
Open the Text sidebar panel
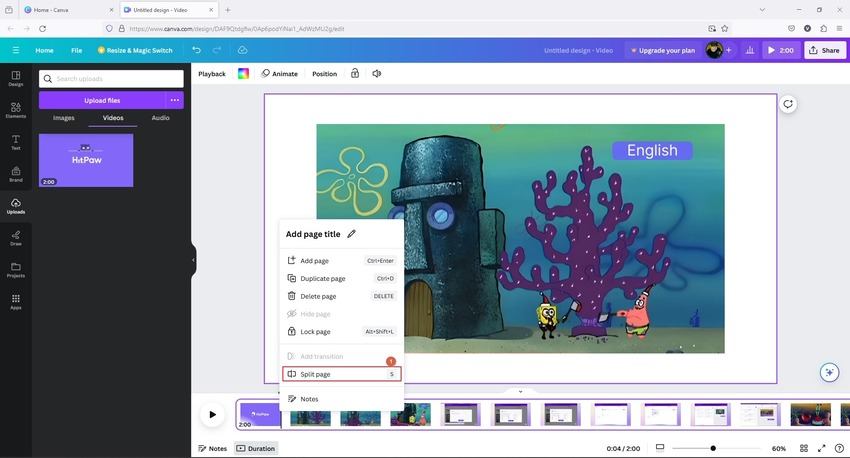(16, 142)
